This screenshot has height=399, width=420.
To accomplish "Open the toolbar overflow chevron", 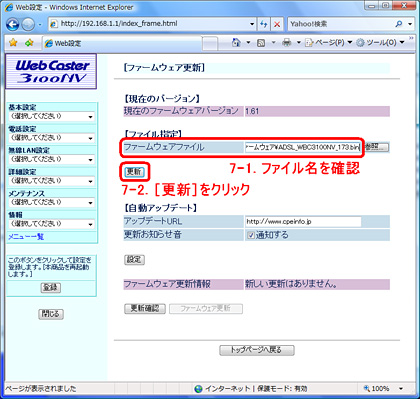I will pos(411,39).
